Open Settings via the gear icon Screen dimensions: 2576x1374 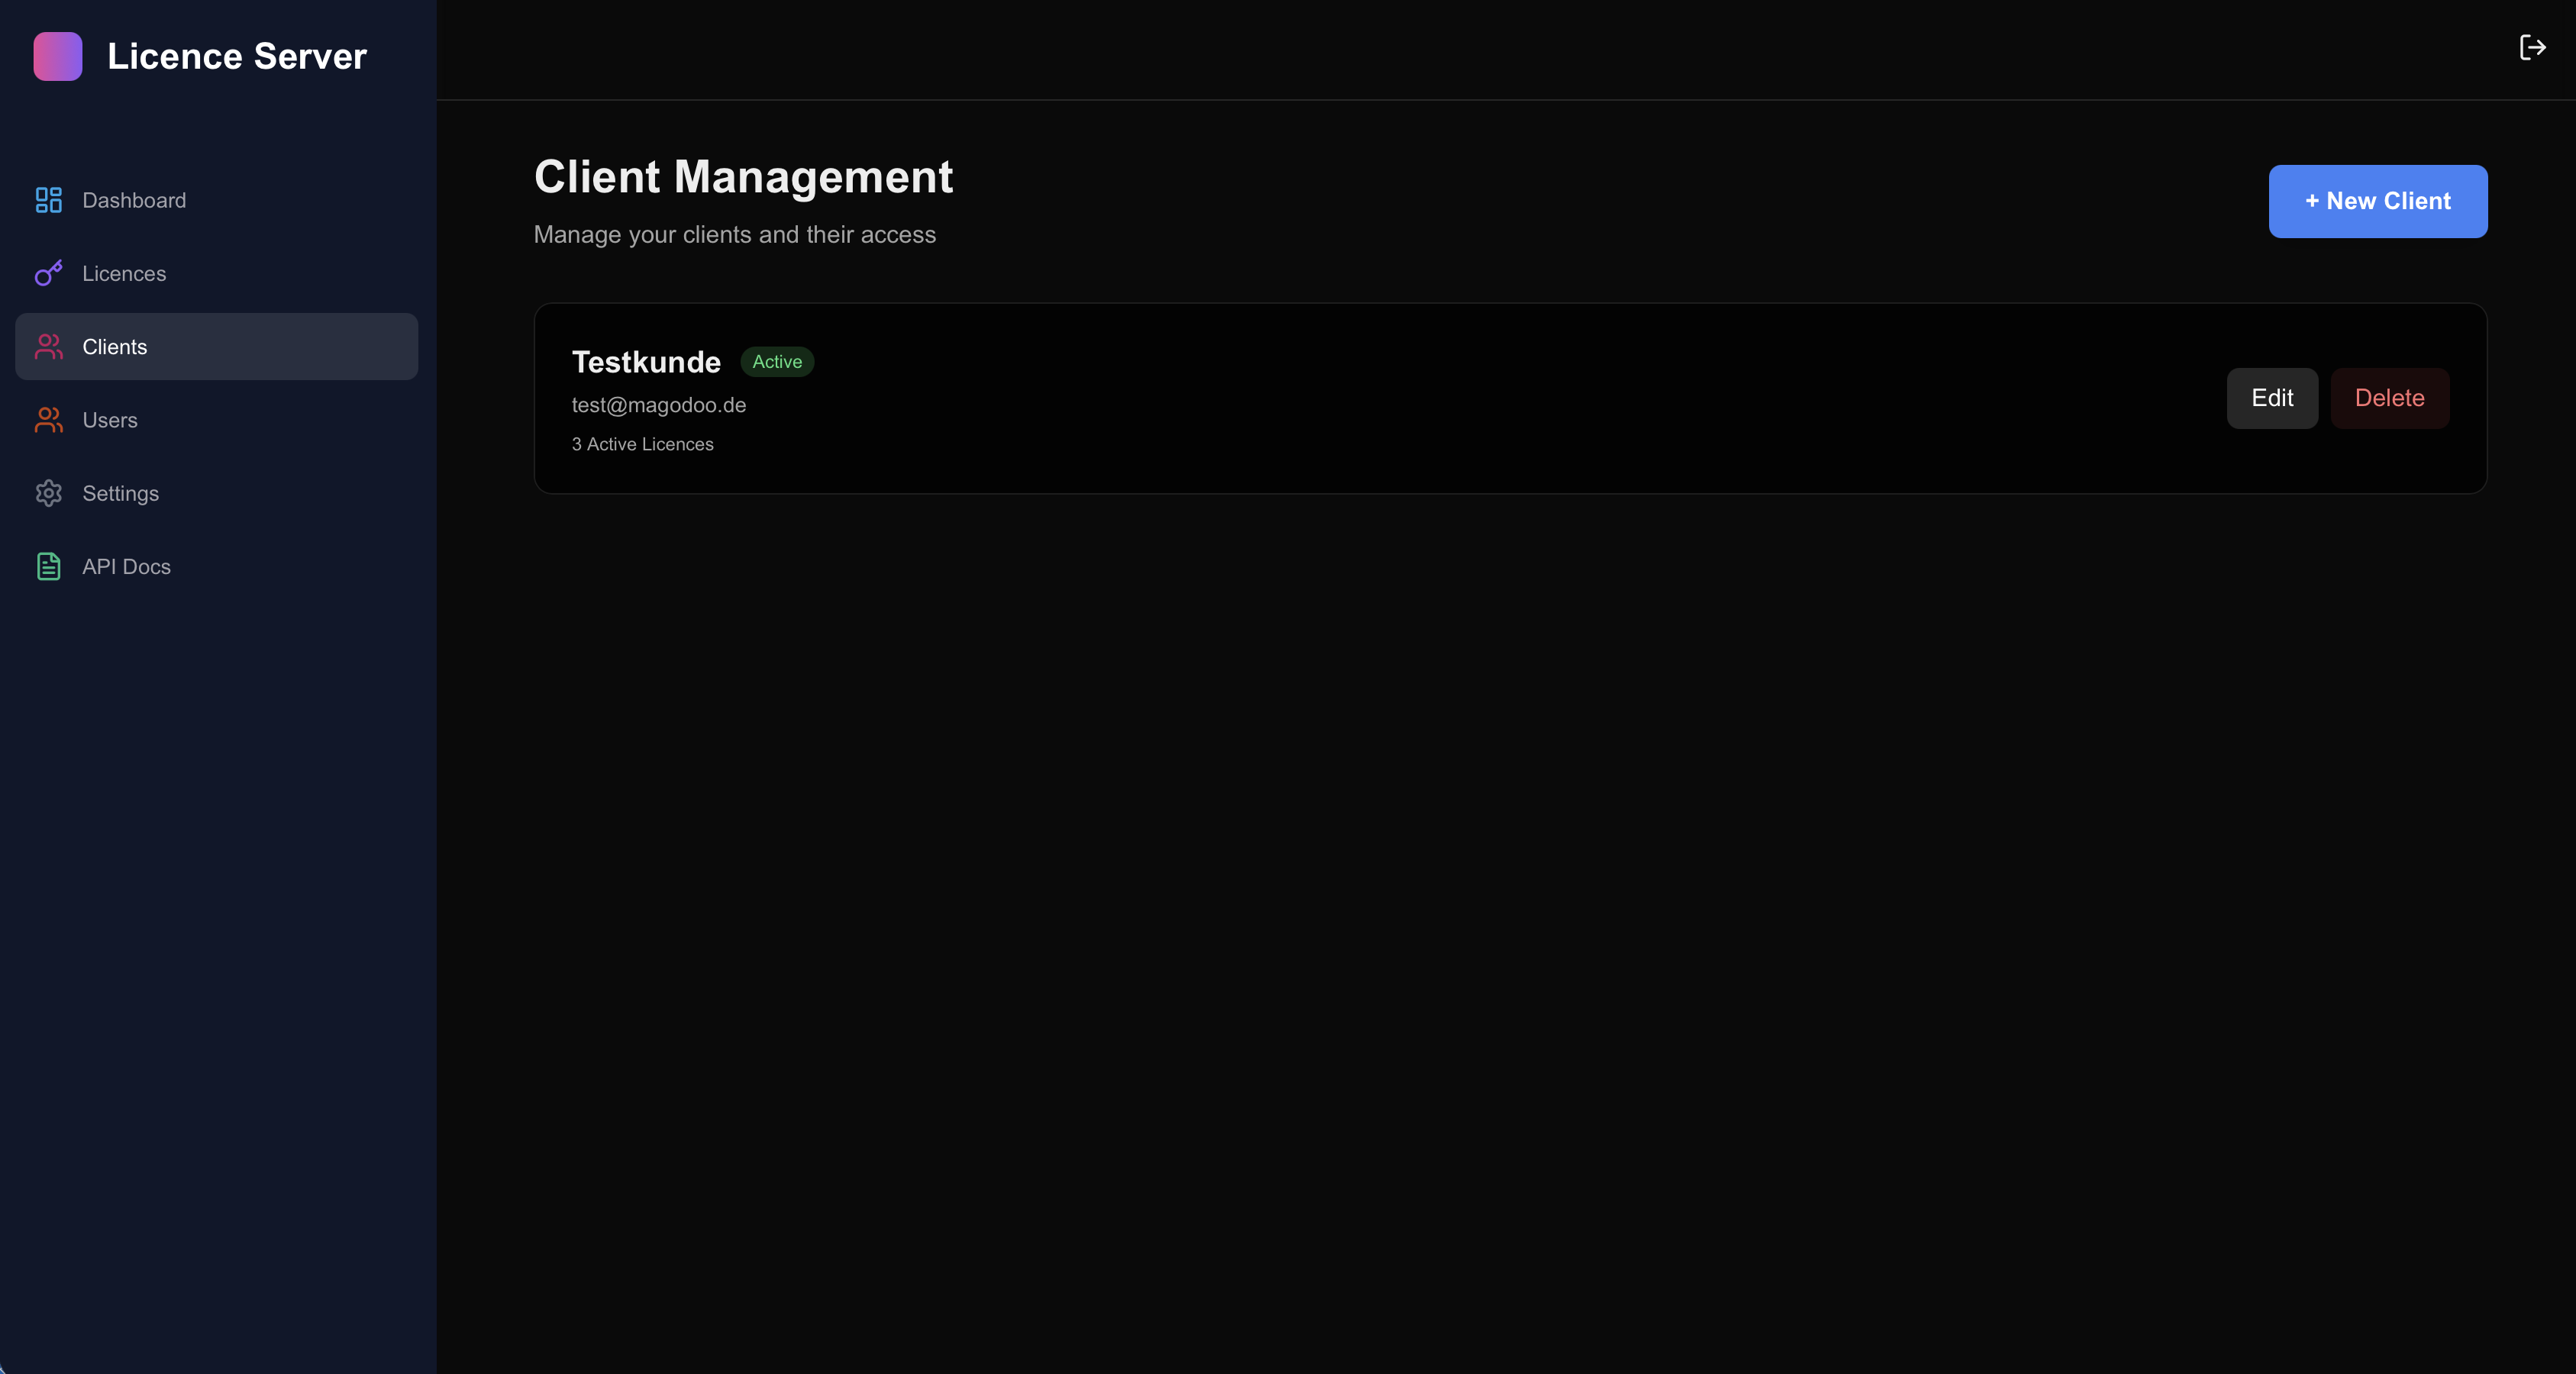tap(48, 493)
